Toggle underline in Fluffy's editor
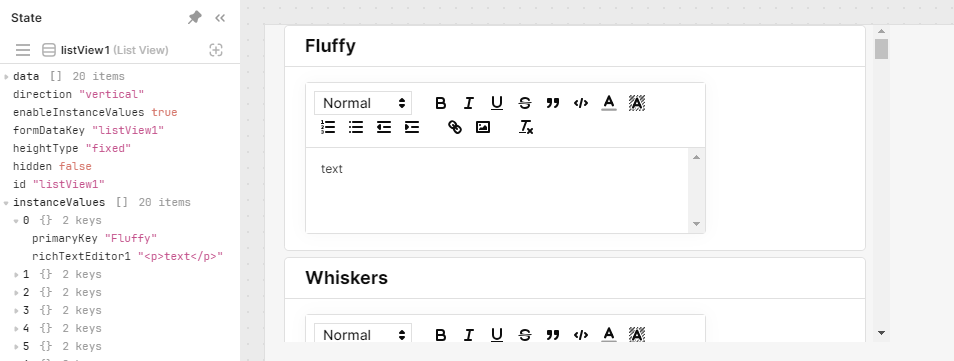Screen dimensions: 954x361 pos(496,103)
